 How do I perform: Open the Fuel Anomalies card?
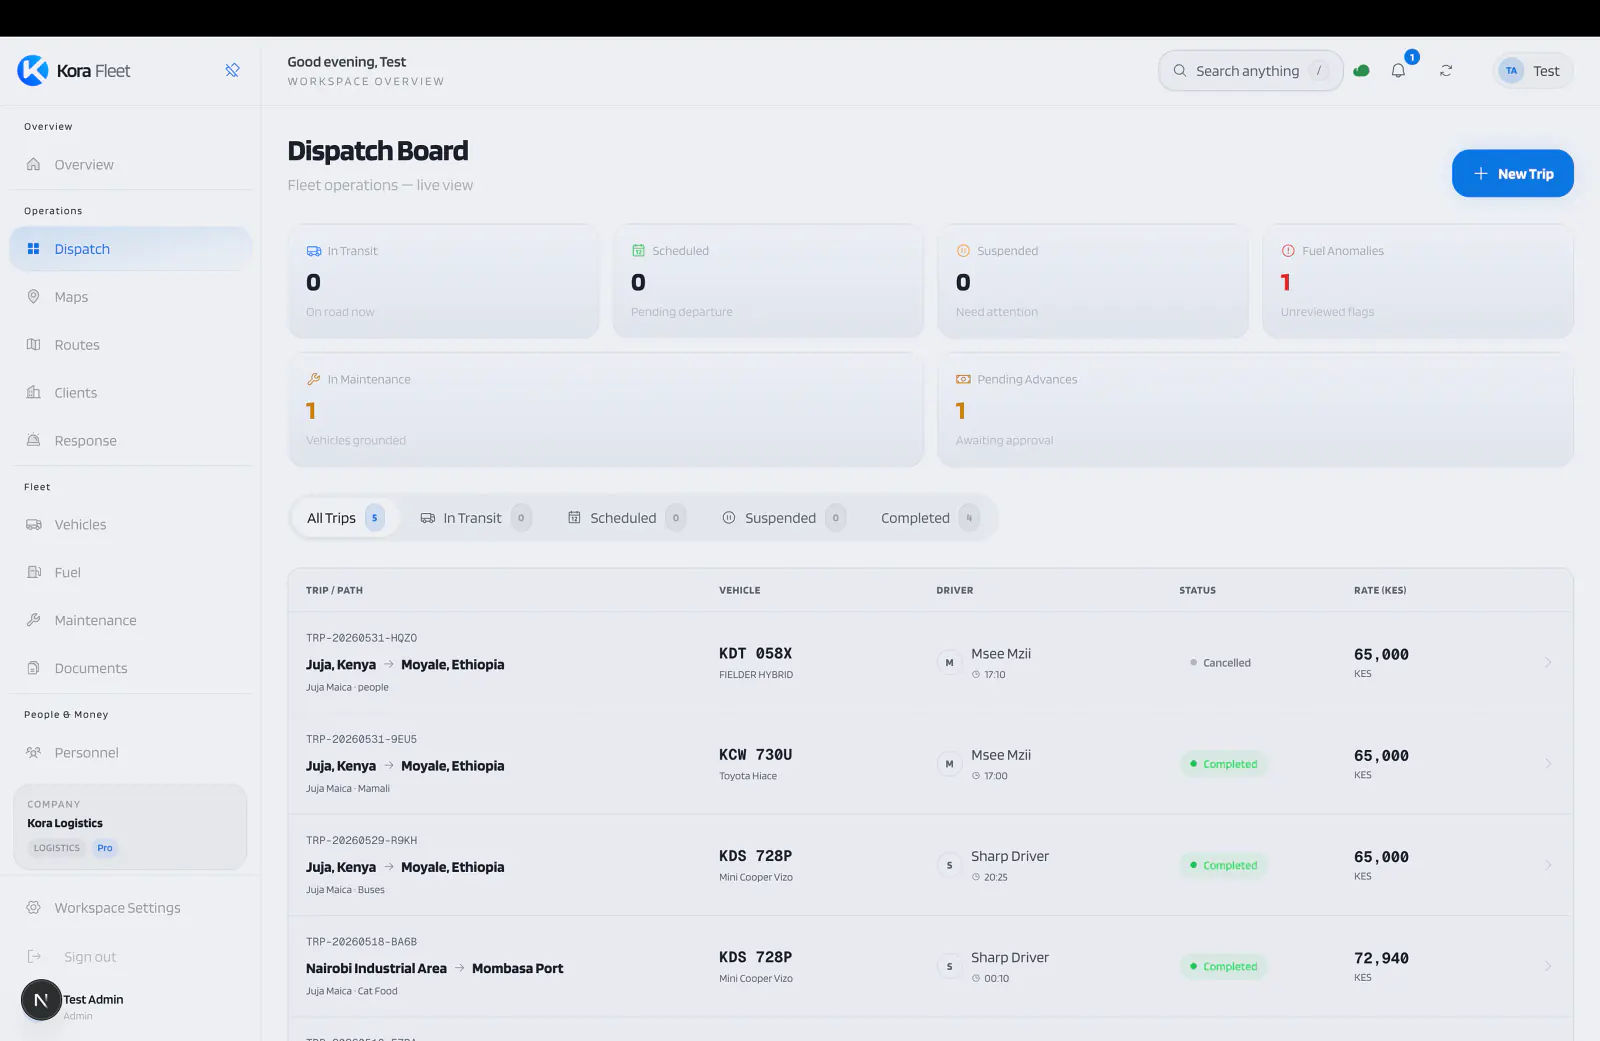[1418, 281]
